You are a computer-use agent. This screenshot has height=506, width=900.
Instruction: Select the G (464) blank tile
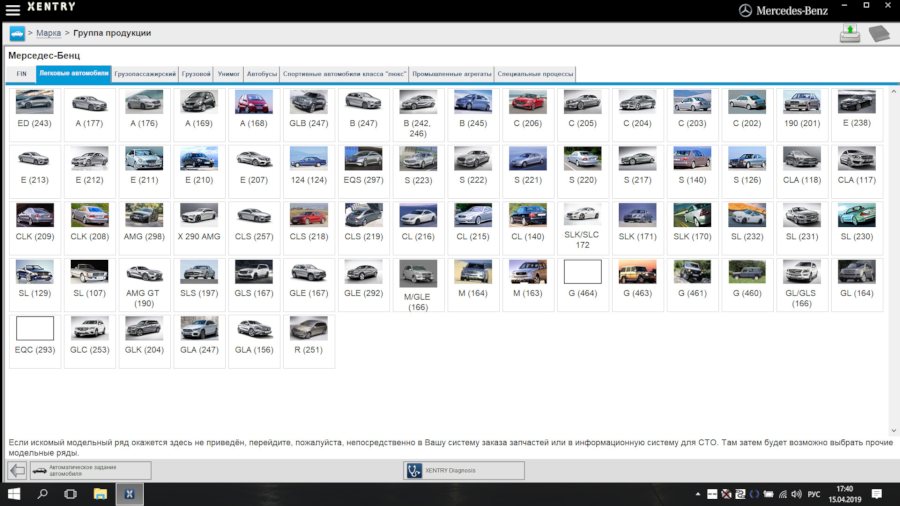(582, 285)
